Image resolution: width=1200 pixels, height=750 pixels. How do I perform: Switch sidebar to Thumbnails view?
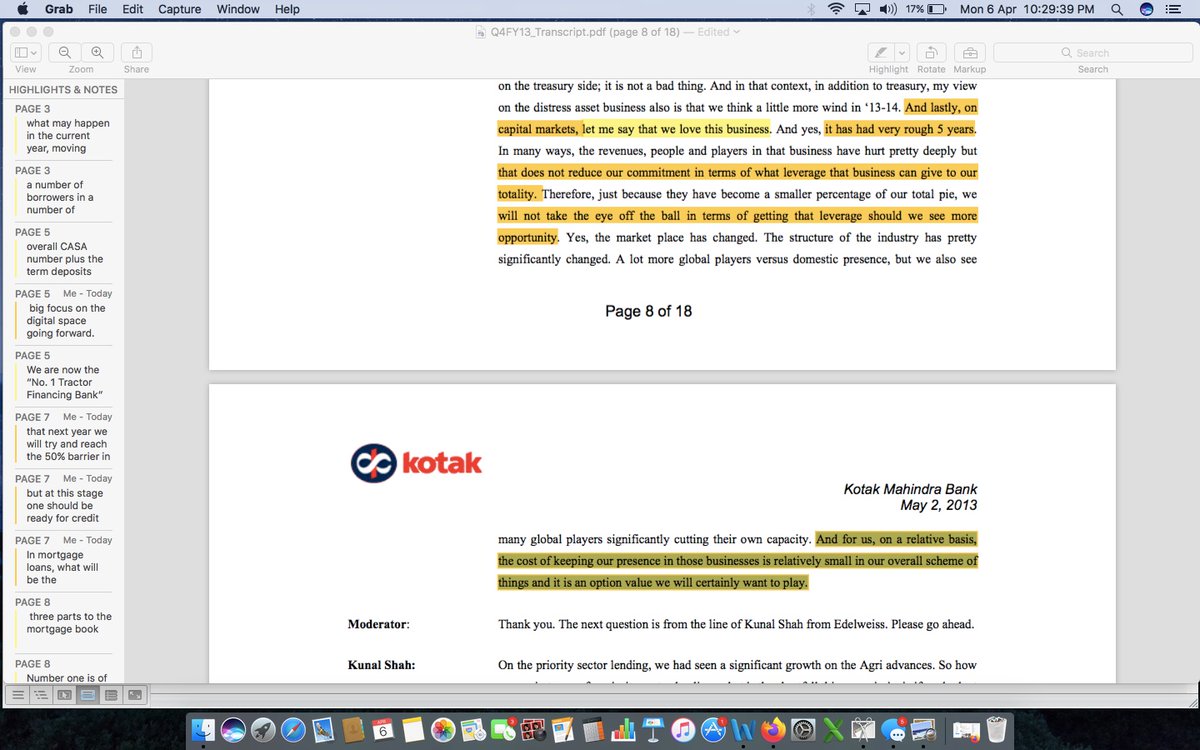pos(64,694)
